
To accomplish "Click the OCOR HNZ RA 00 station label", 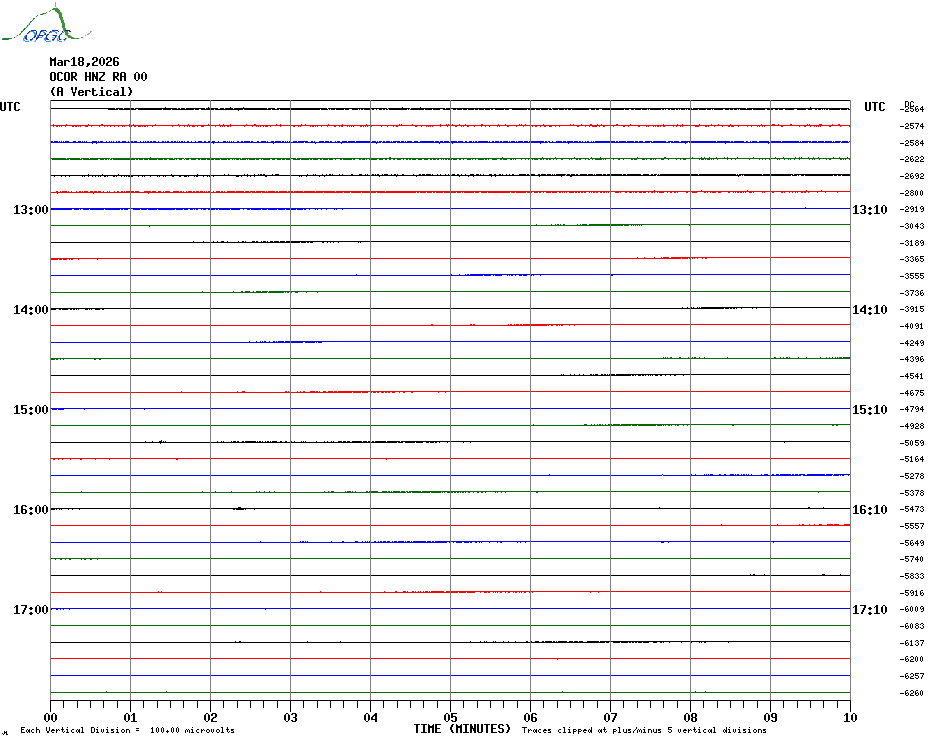I will (x=98, y=77).
